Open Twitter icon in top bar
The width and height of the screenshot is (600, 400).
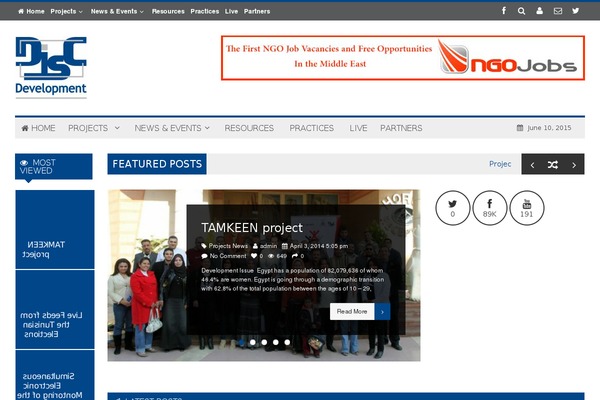click(x=576, y=11)
